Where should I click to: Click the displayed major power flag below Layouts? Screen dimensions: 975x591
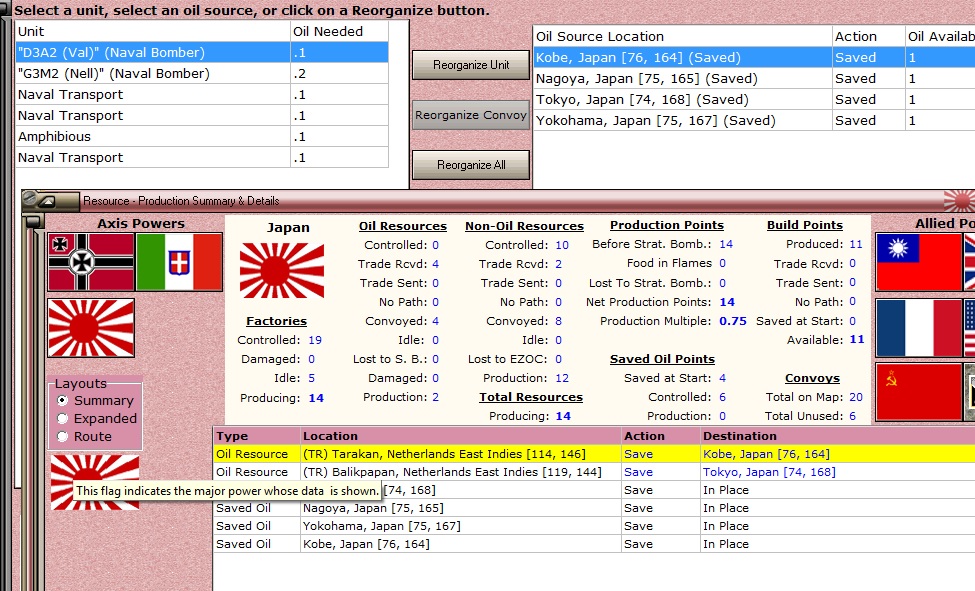click(x=95, y=482)
